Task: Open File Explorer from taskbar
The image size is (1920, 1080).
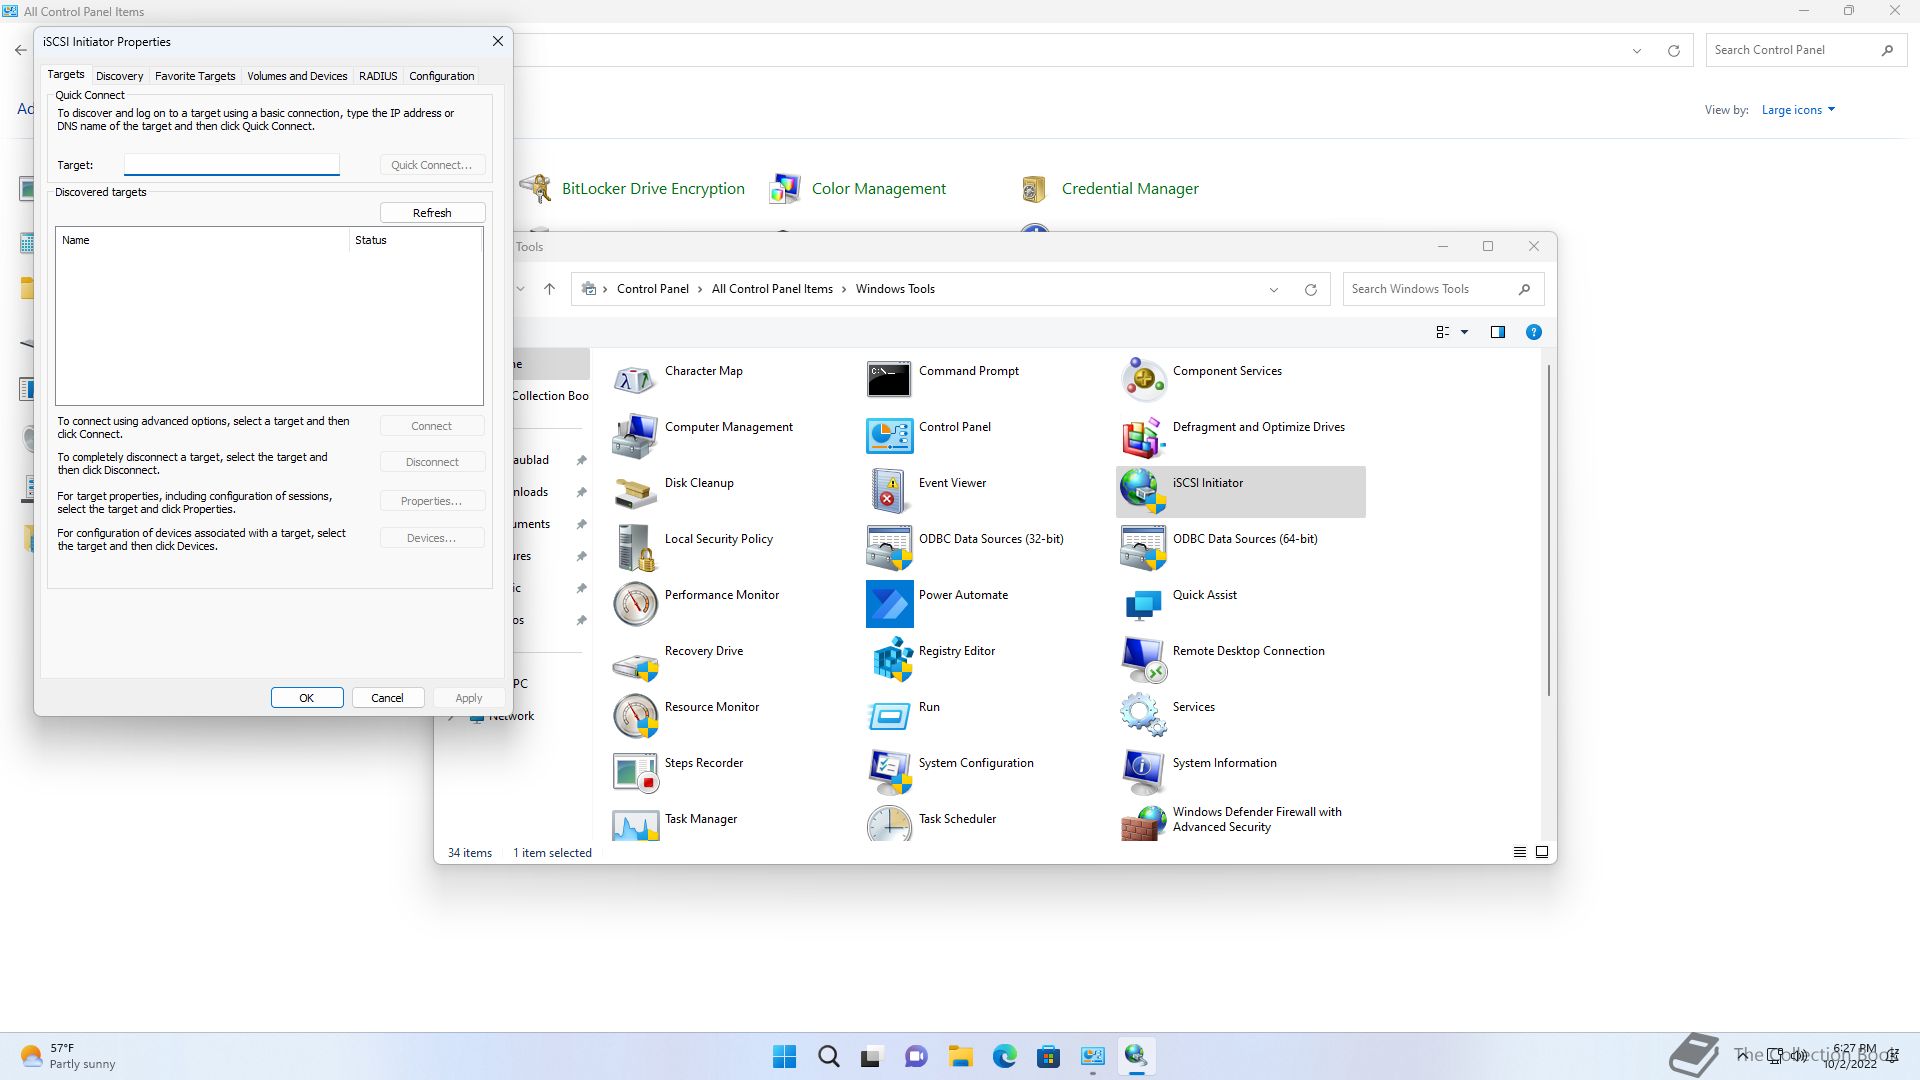Action: point(961,1056)
